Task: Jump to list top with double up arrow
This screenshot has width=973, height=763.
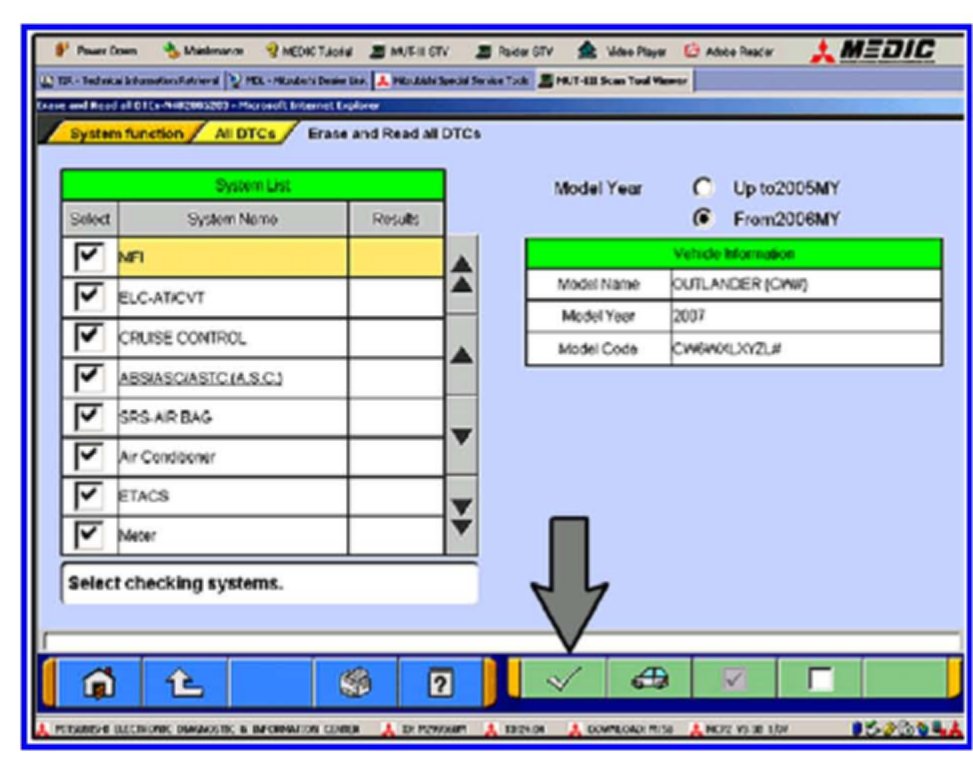Action: (x=461, y=274)
